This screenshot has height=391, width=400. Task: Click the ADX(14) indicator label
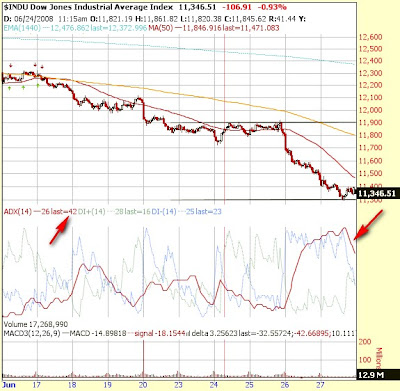point(18,211)
